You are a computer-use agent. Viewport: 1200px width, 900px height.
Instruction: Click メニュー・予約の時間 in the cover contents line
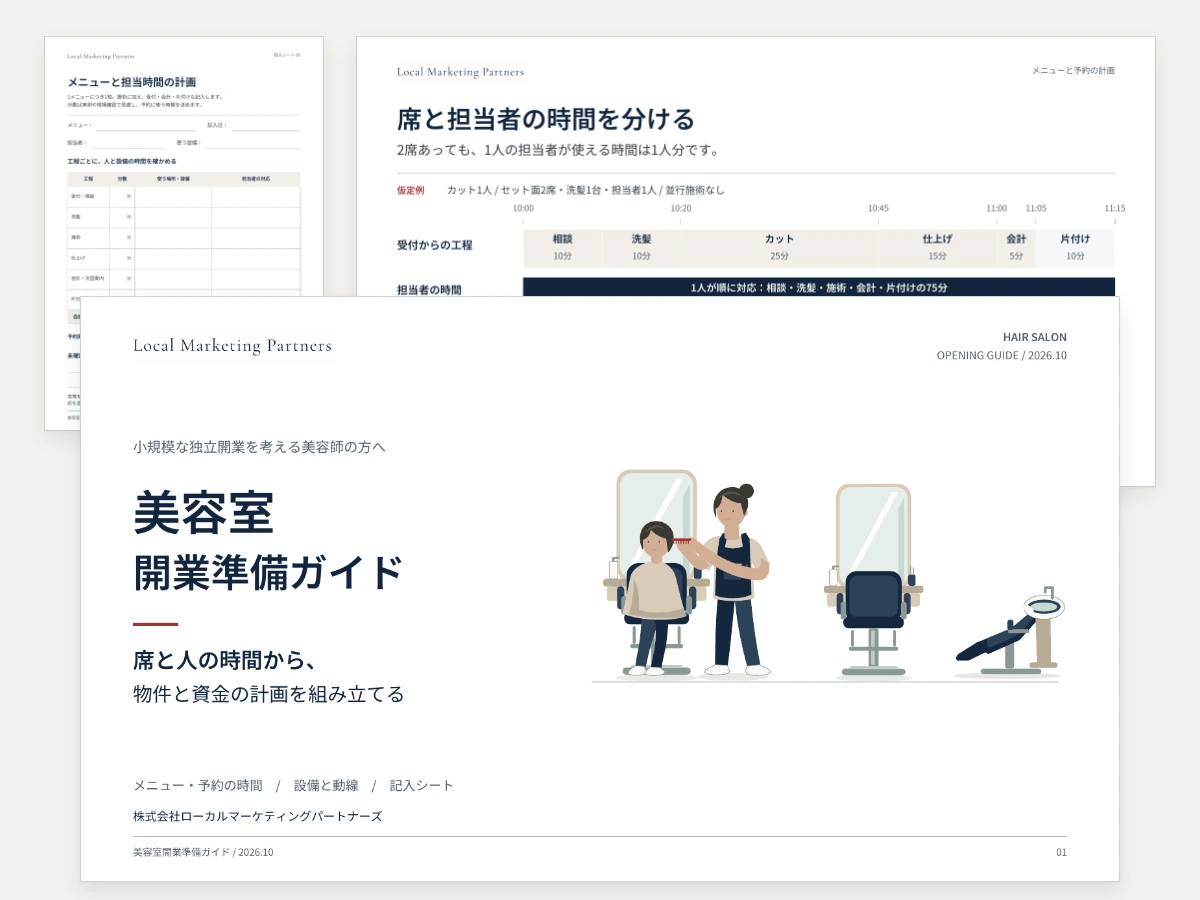198,786
